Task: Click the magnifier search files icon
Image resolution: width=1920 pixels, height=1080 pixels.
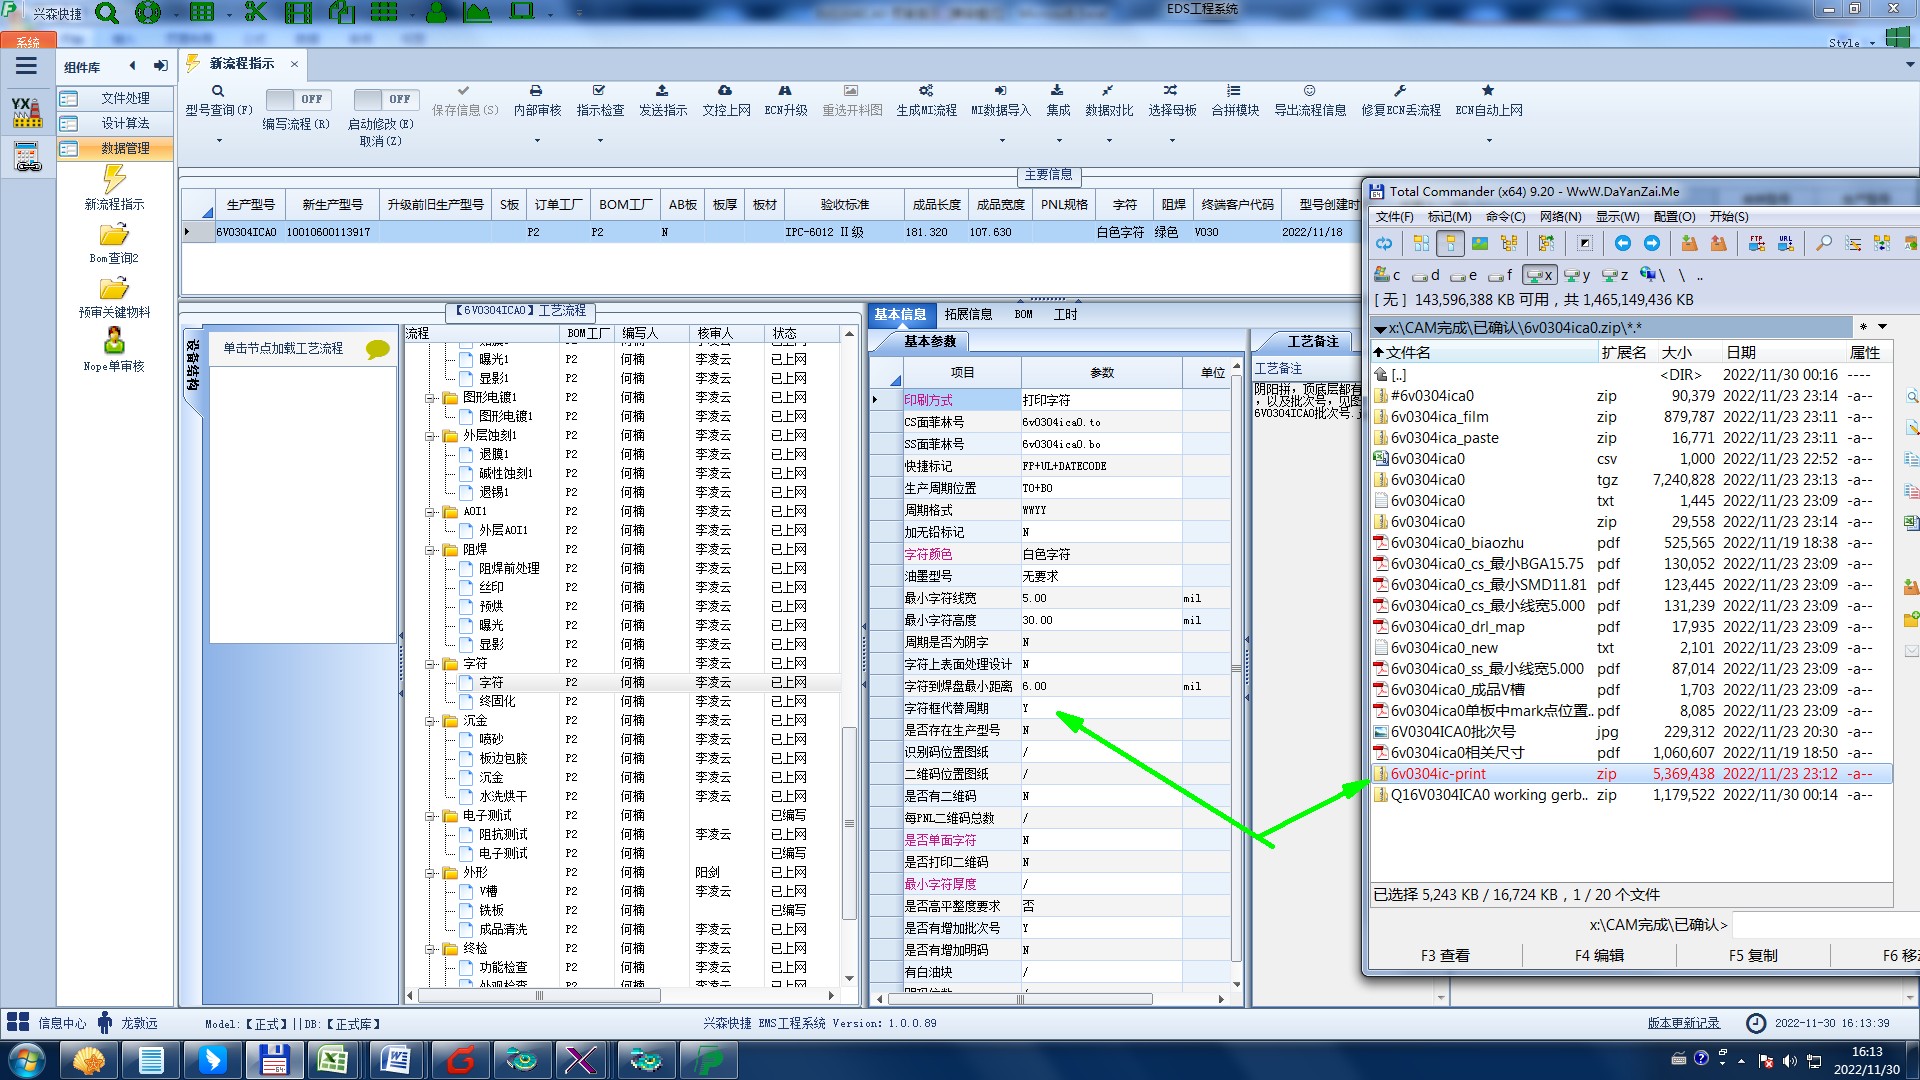Action: [x=1824, y=243]
